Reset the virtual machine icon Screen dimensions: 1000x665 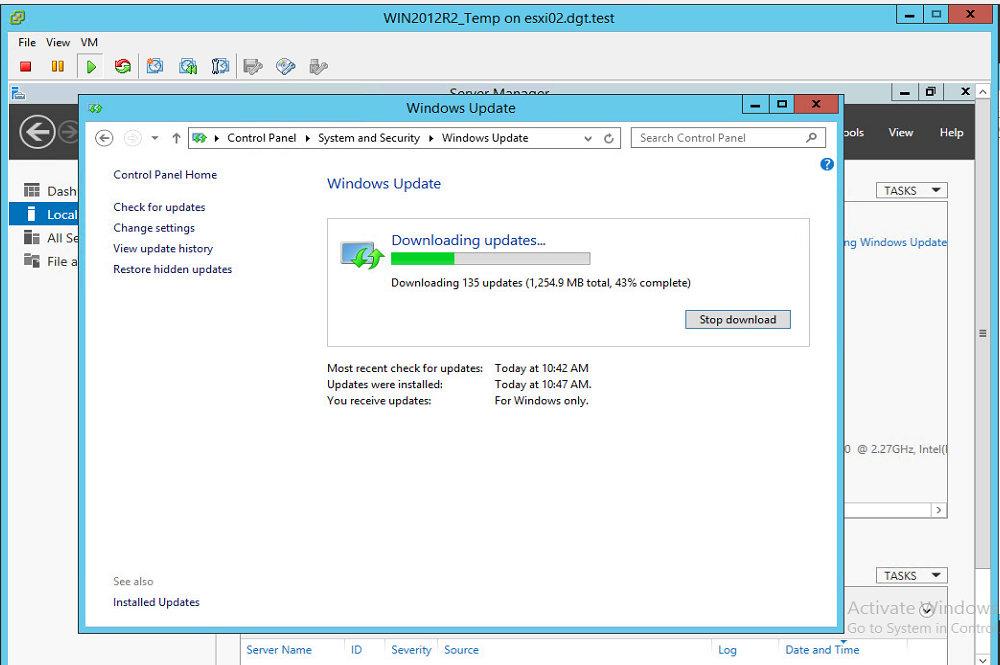tap(122, 66)
